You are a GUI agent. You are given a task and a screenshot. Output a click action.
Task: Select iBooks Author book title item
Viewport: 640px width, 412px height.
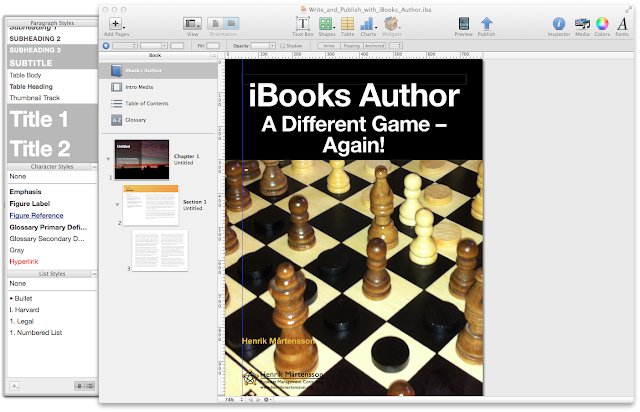click(x=159, y=71)
